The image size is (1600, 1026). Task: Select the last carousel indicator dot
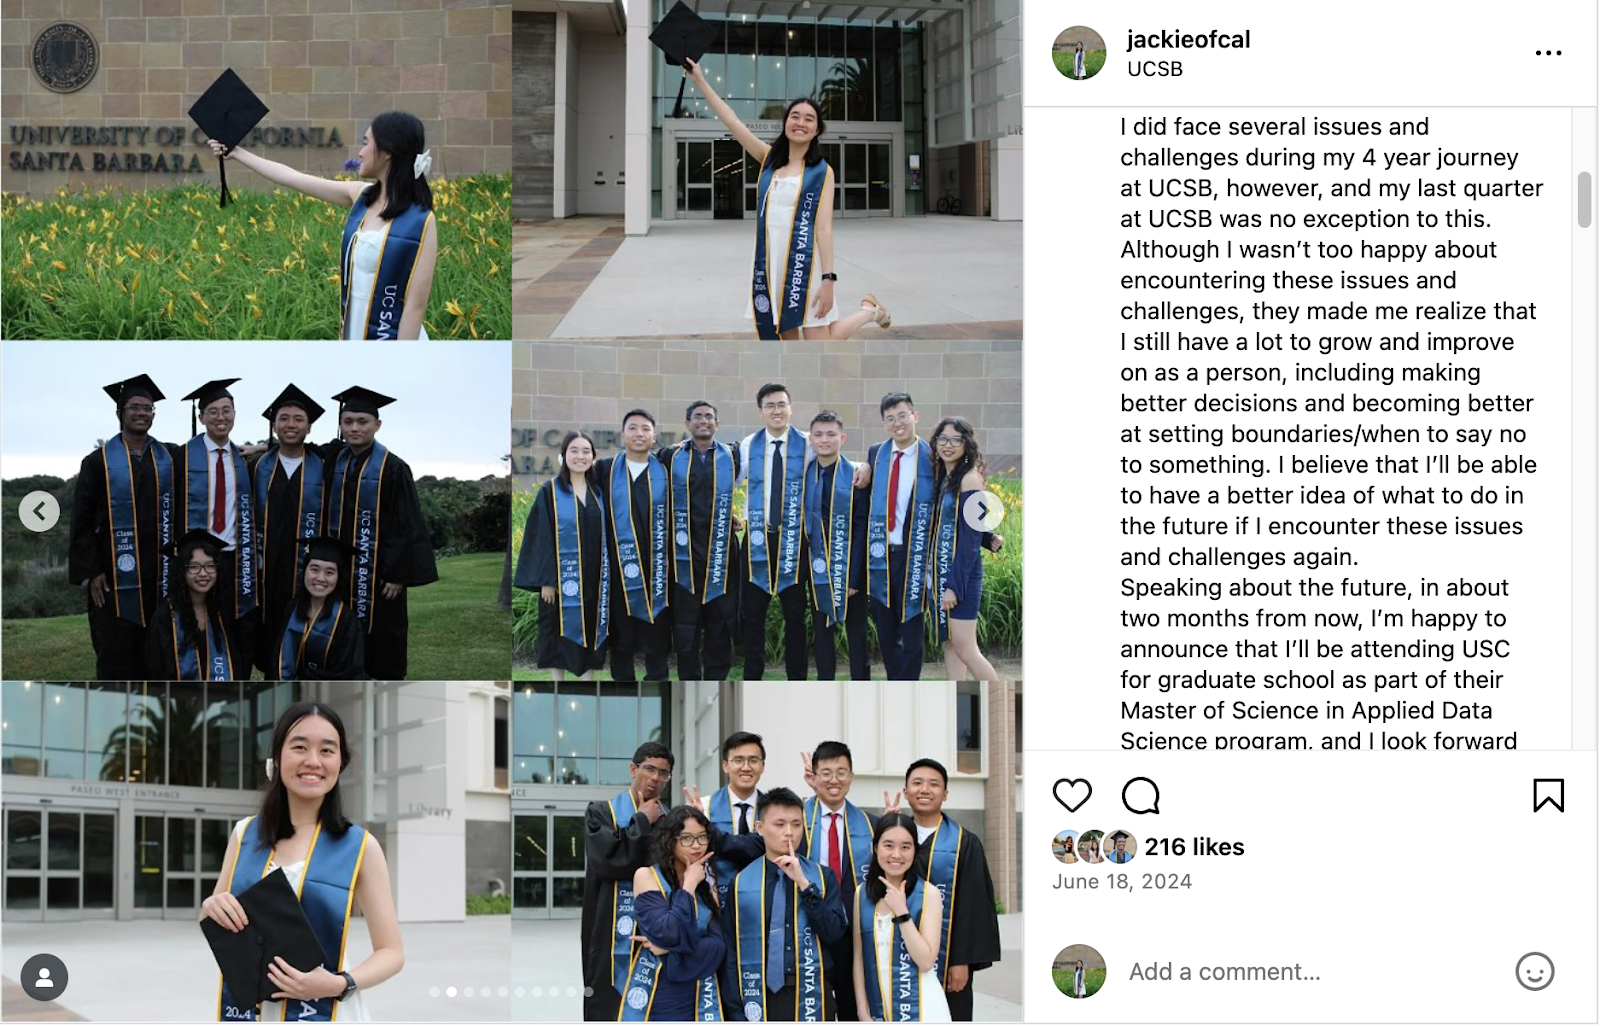tap(588, 992)
